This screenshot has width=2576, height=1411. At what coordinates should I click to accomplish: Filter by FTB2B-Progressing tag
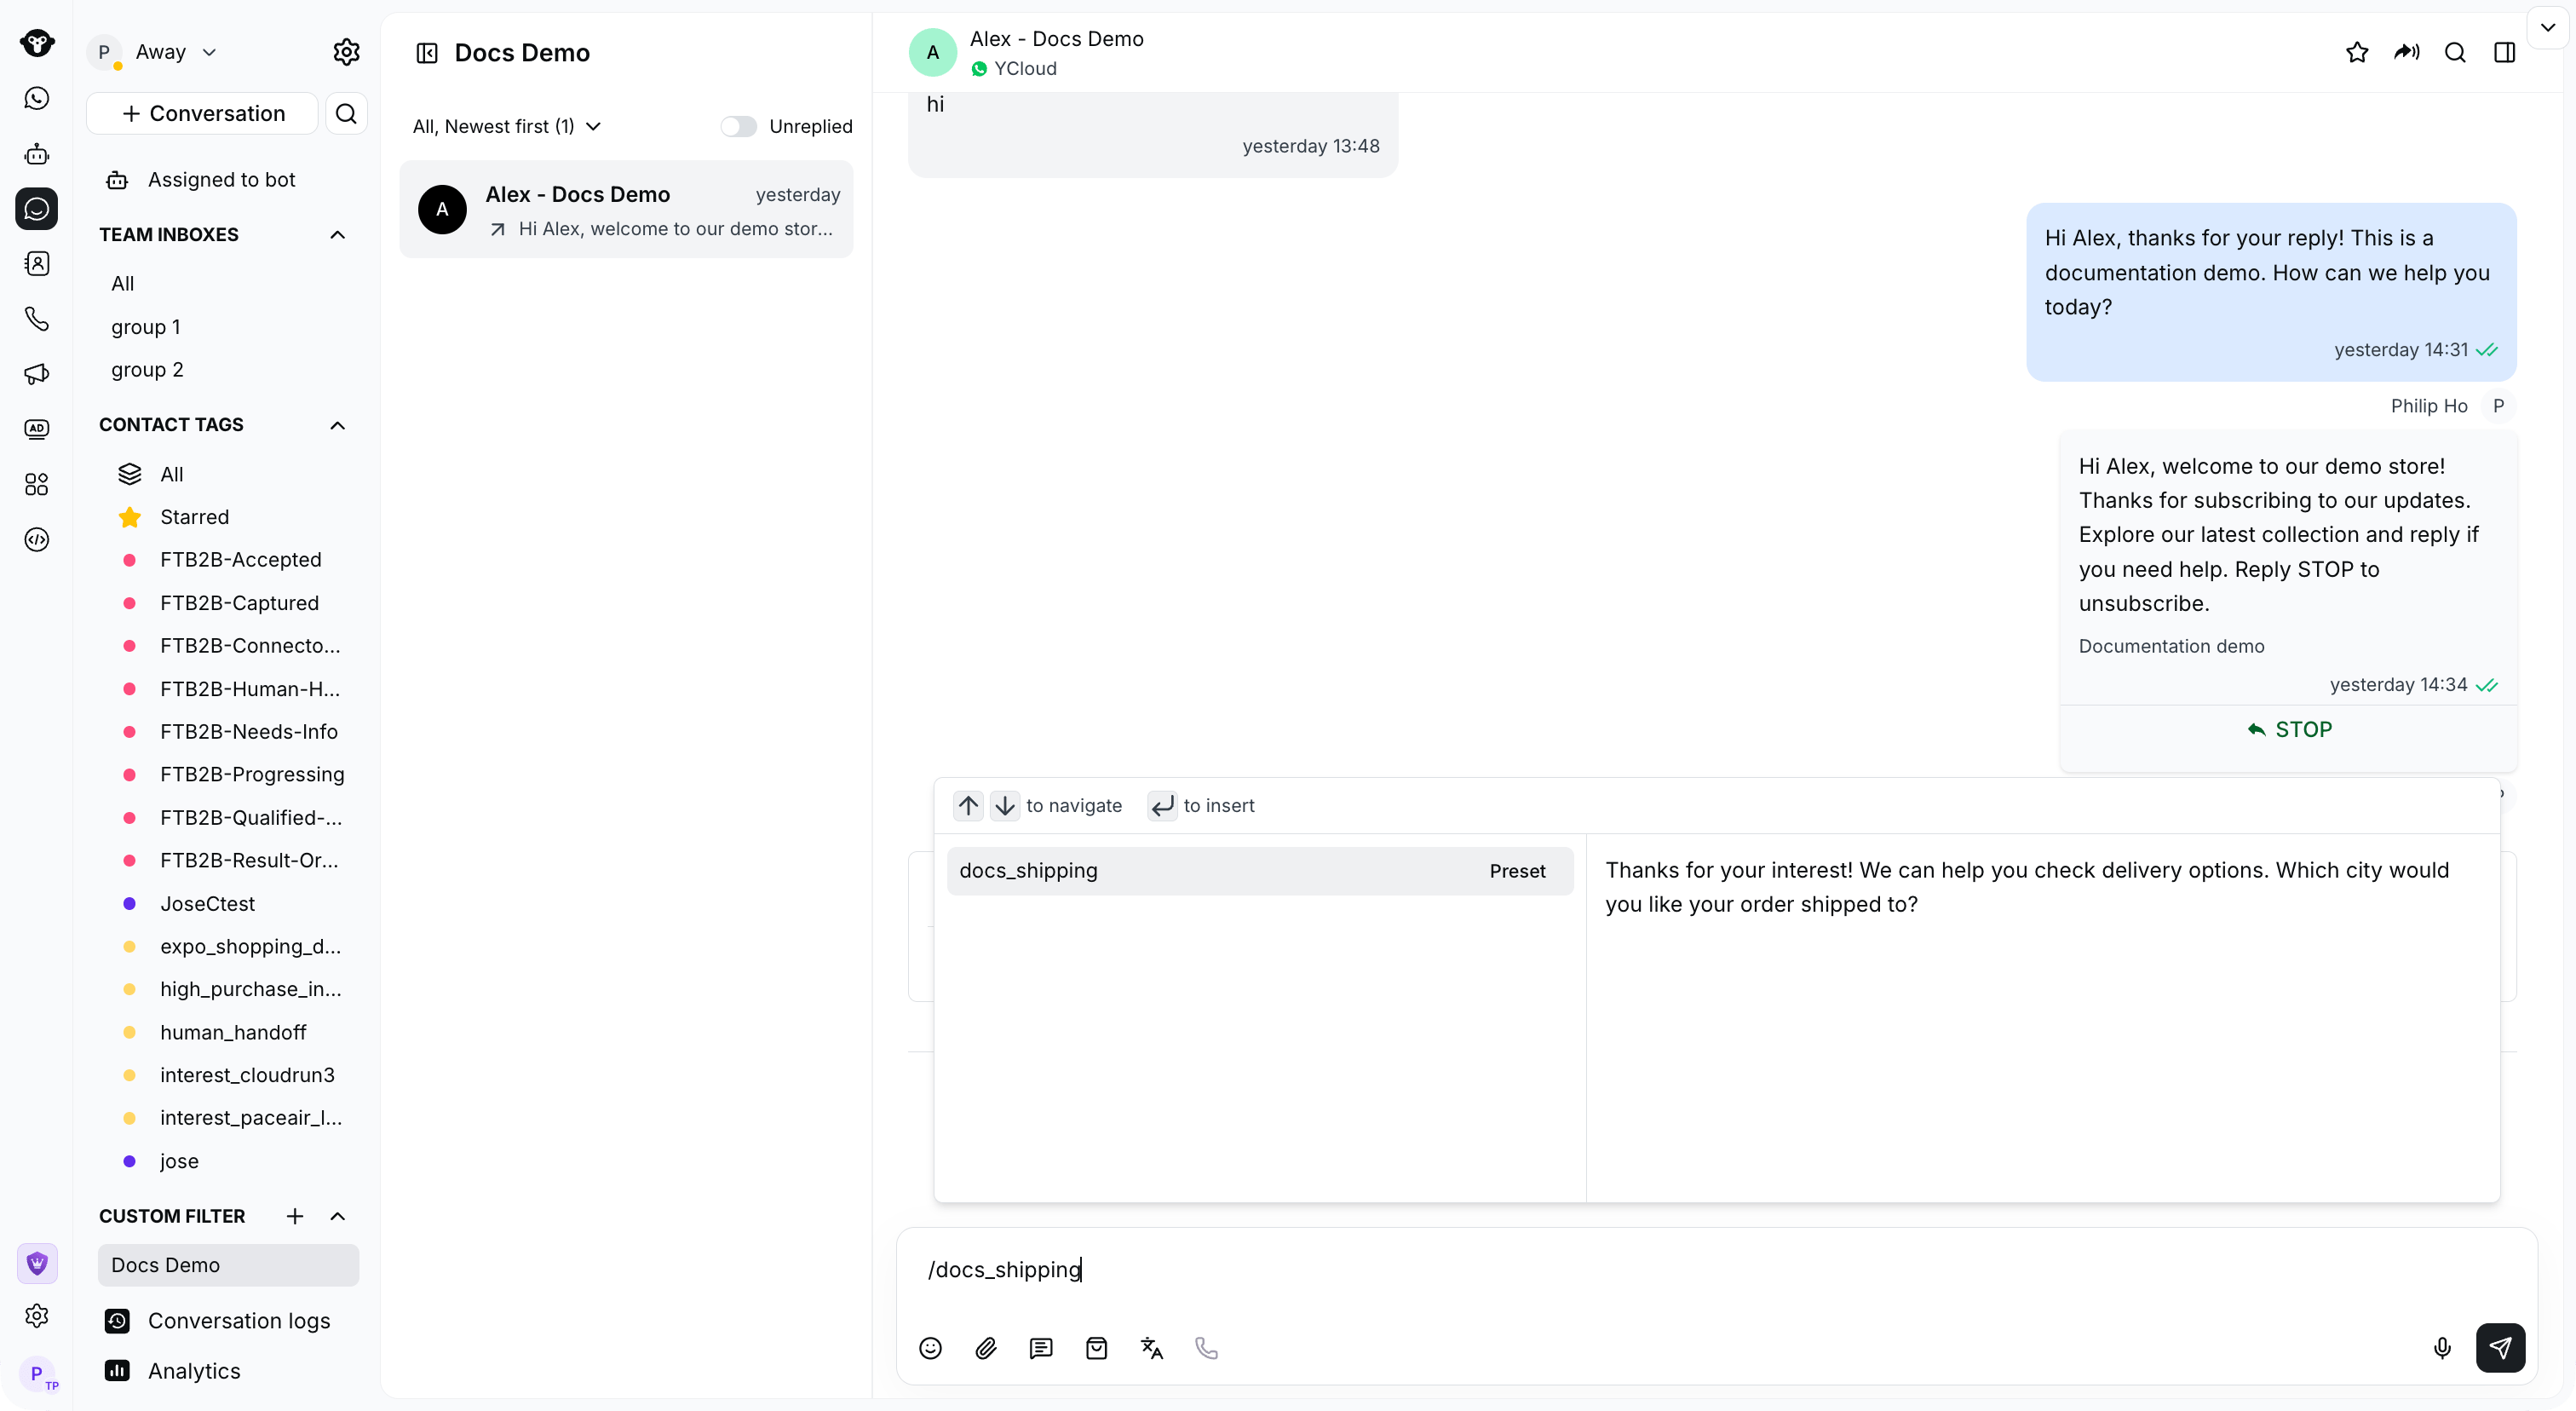[252, 775]
